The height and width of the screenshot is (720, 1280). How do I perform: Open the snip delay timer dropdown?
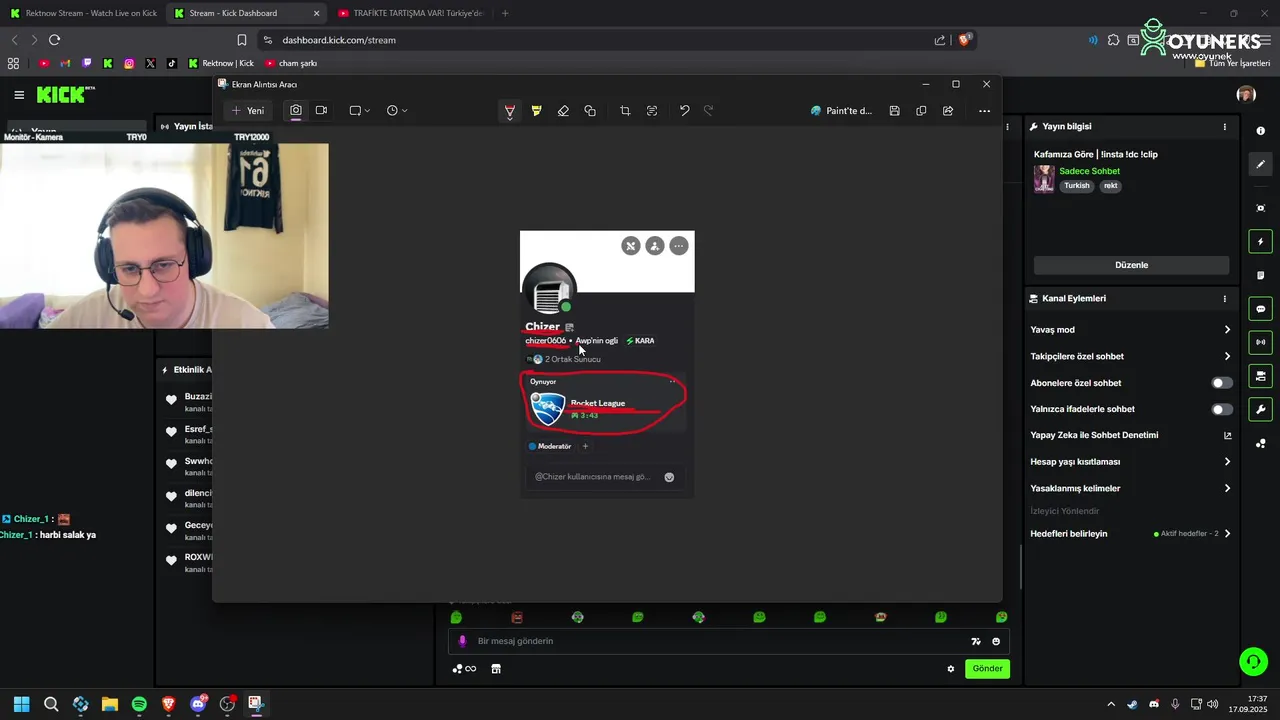coord(397,111)
